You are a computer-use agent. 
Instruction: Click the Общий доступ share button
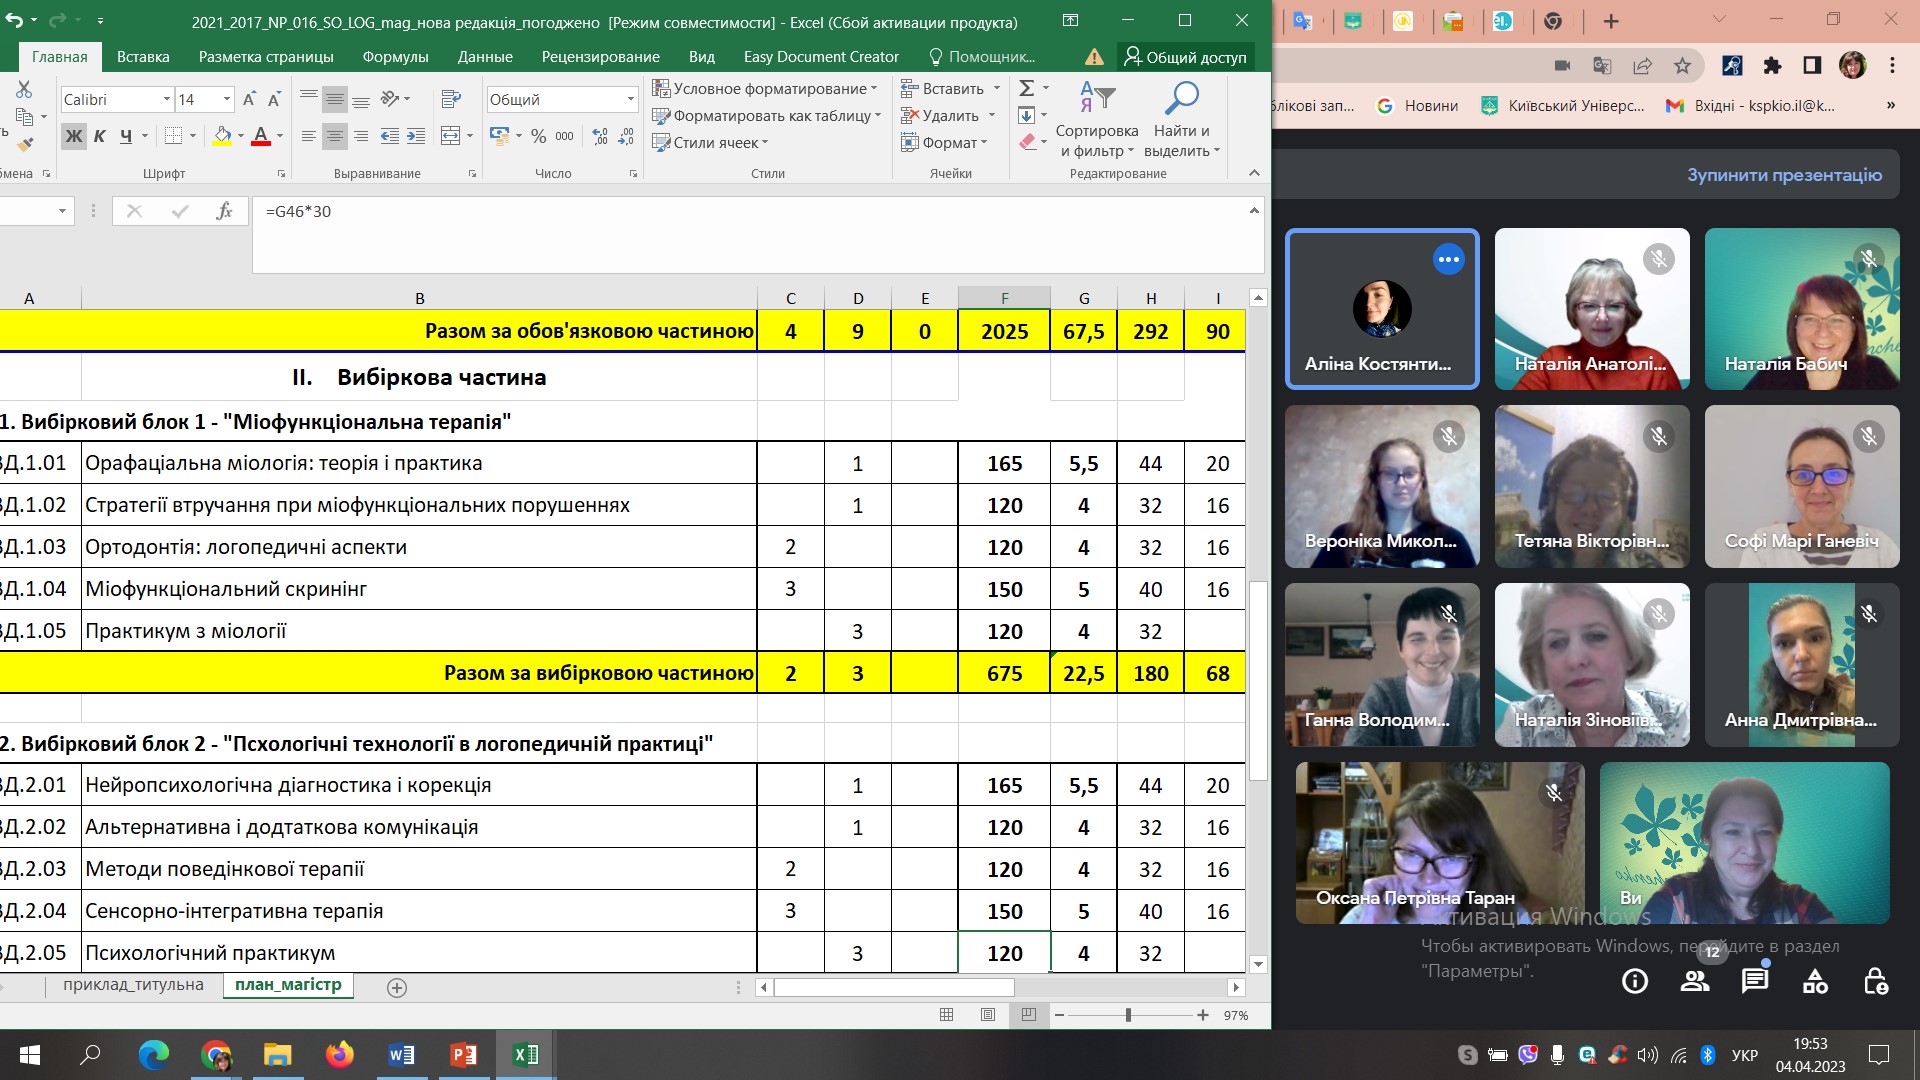[1186, 57]
